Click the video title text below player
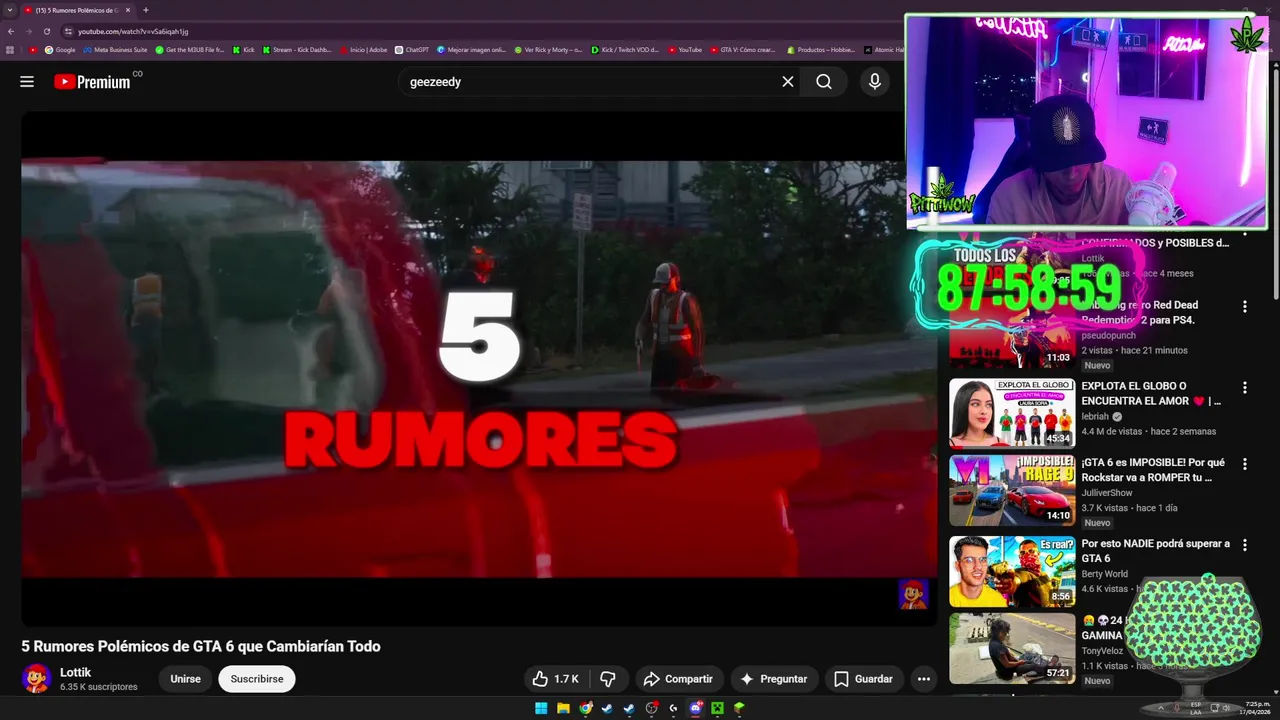The width and height of the screenshot is (1280, 720). coord(201,646)
